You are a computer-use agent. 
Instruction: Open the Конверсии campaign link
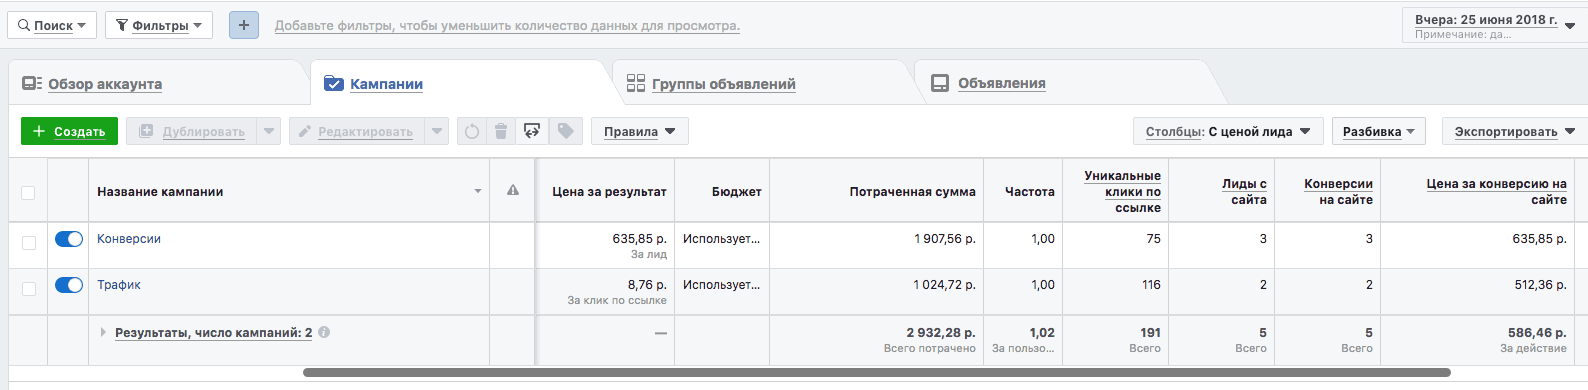pyautogui.click(x=129, y=239)
